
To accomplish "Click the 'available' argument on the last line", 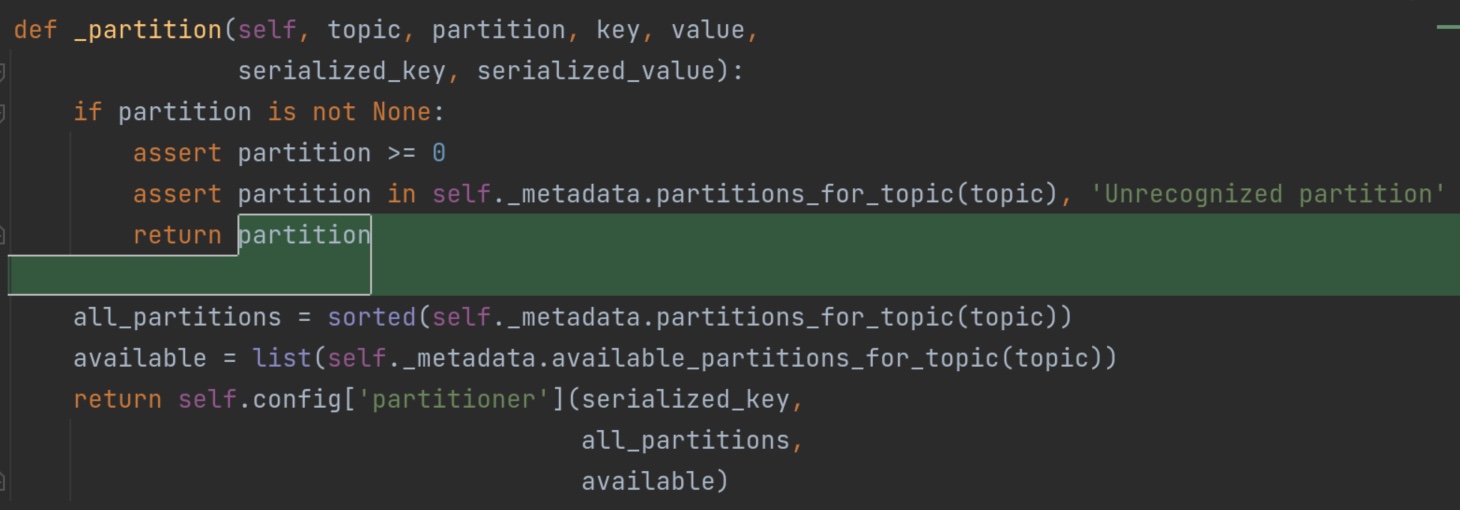I will click(648, 481).
